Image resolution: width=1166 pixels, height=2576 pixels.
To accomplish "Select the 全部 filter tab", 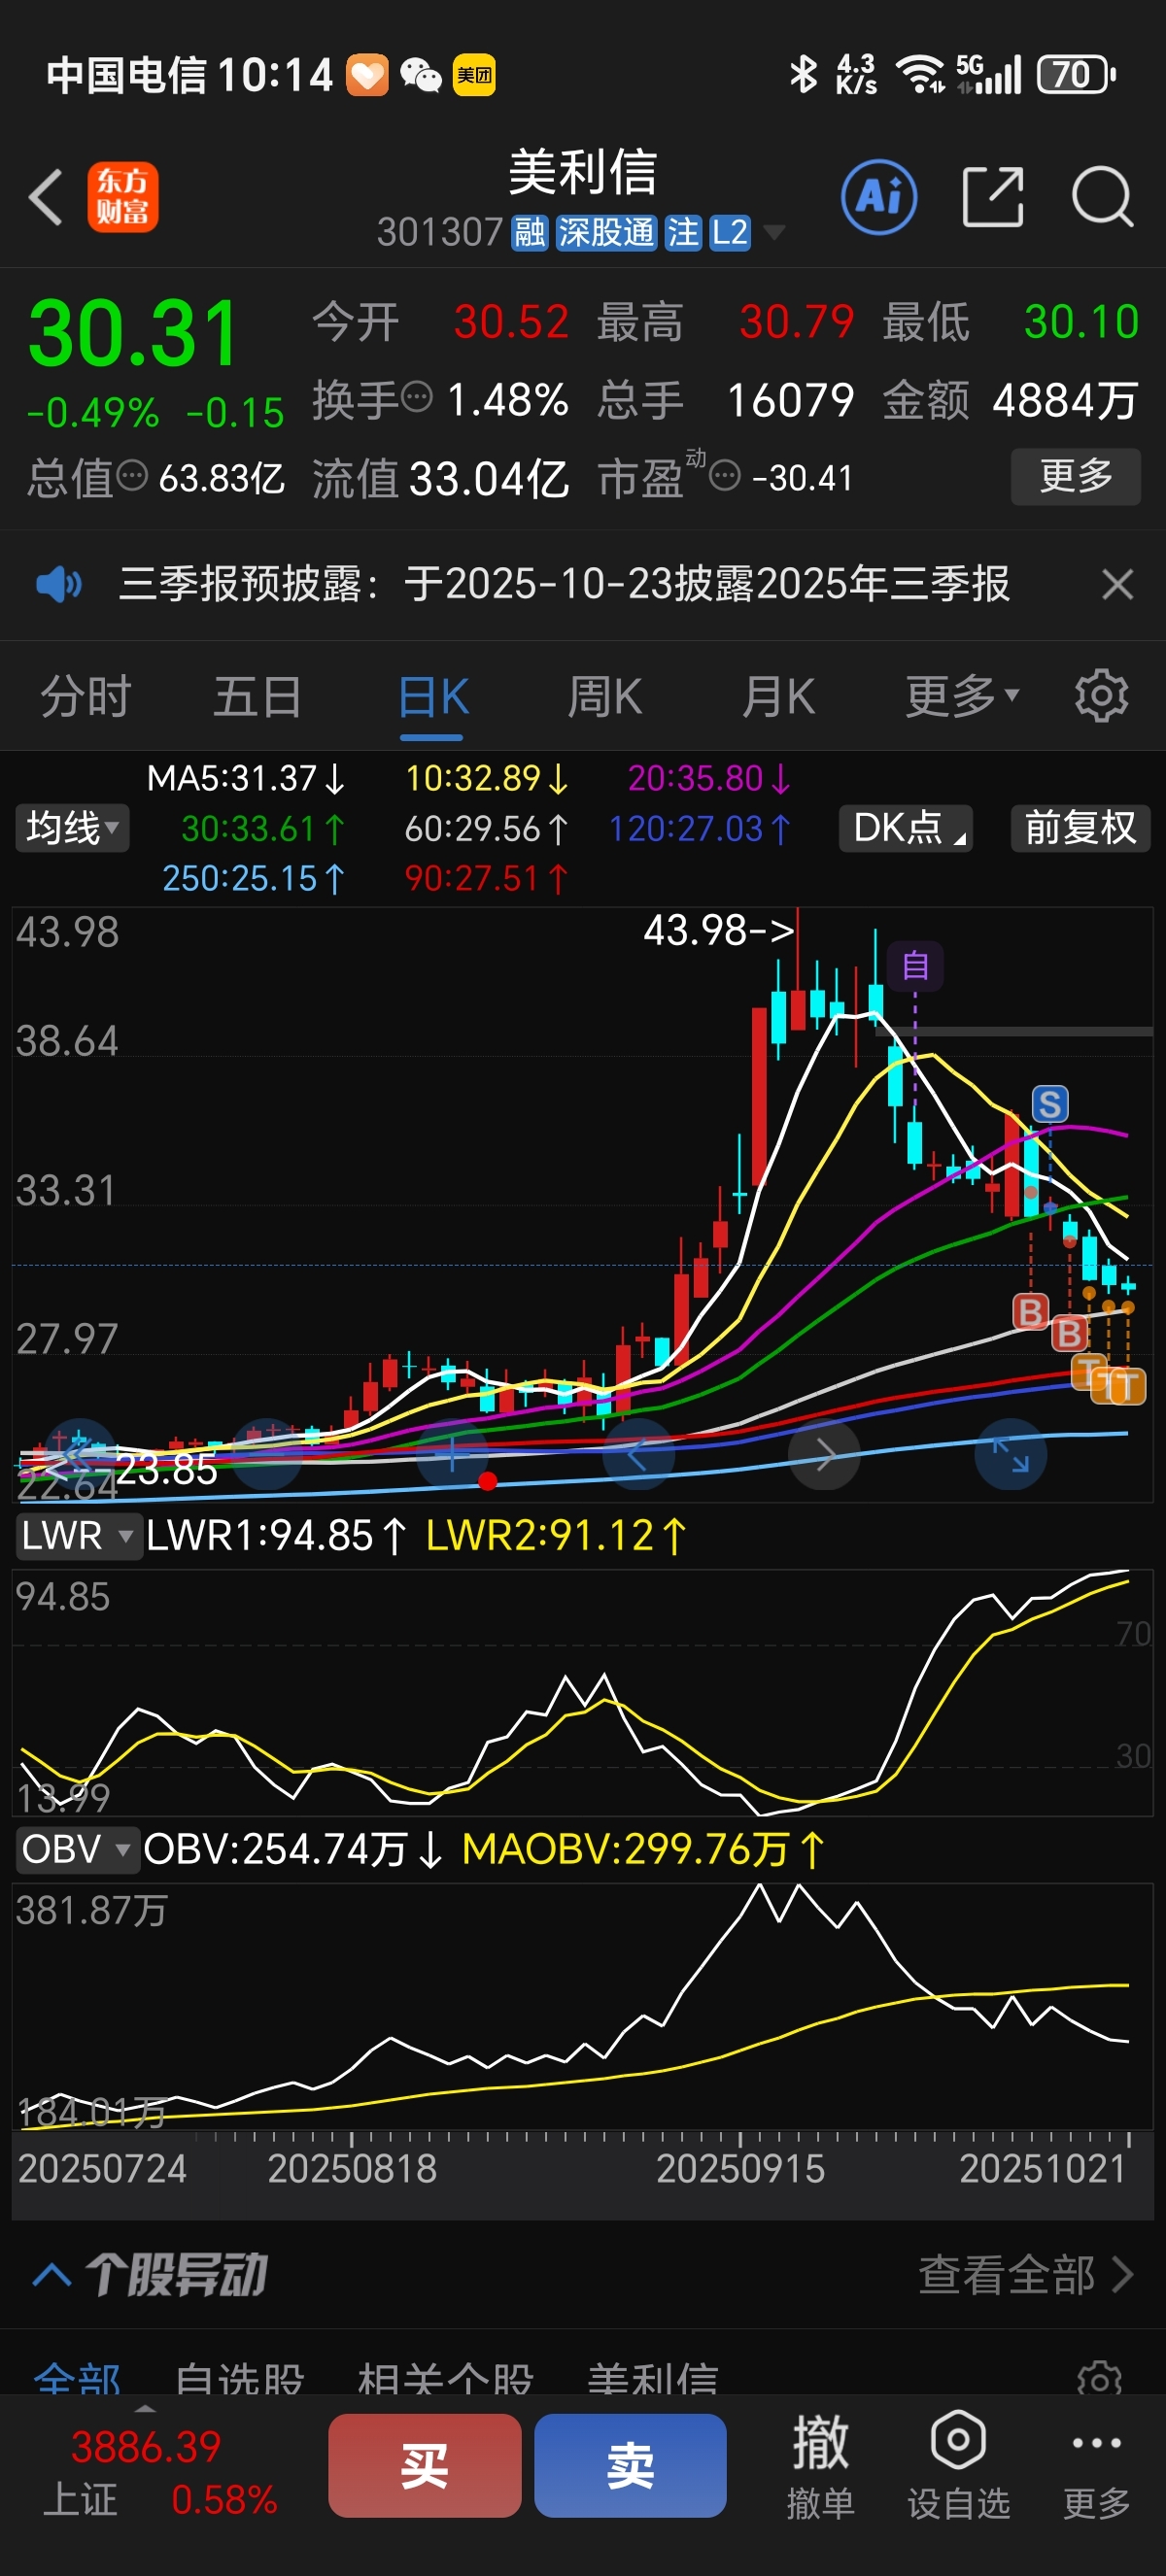I will (77, 2379).
